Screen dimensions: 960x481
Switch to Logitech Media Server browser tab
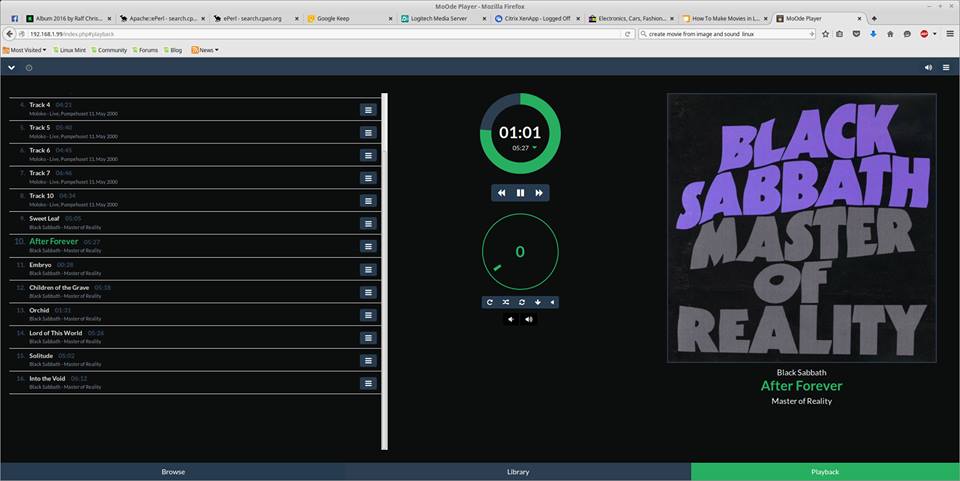443,18
